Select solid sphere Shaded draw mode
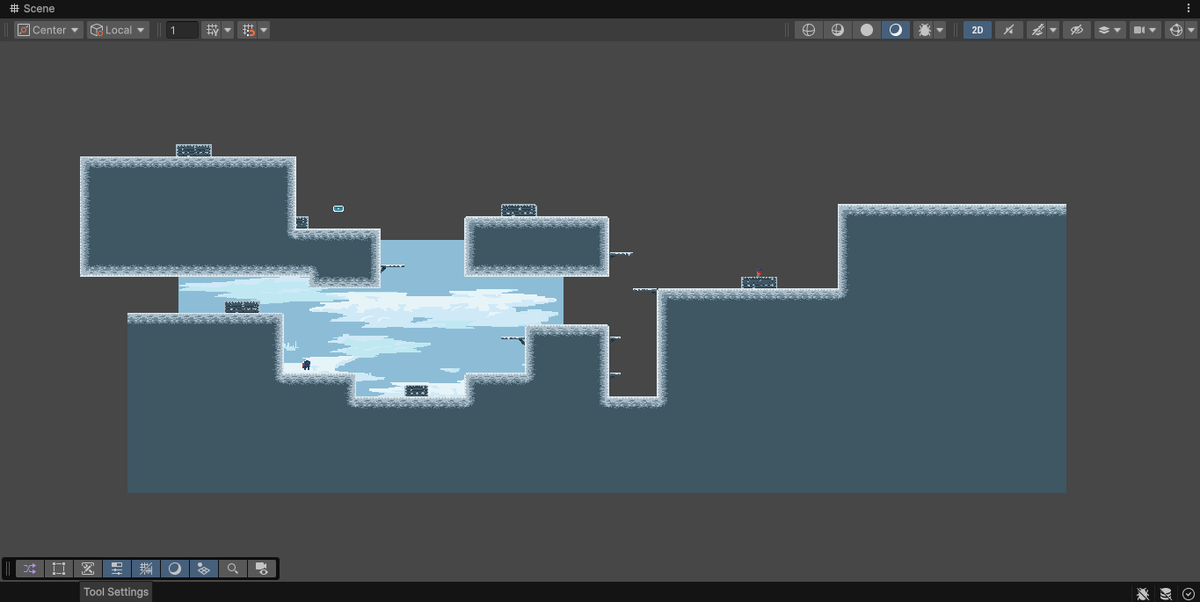Image resolution: width=1200 pixels, height=602 pixels. tap(867, 30)
